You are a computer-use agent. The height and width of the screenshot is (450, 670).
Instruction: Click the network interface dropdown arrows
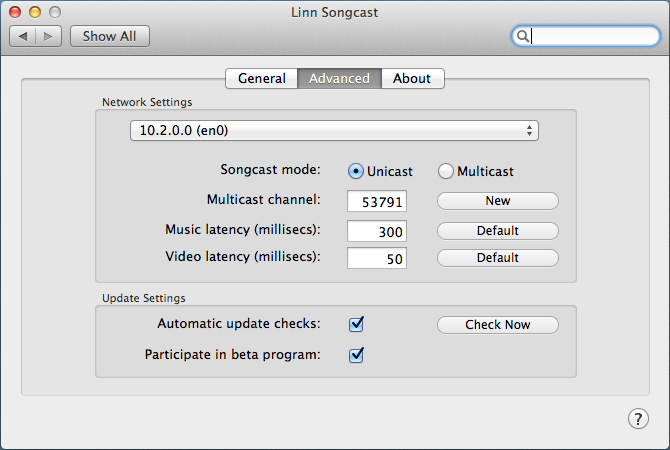tap(529, 130)
